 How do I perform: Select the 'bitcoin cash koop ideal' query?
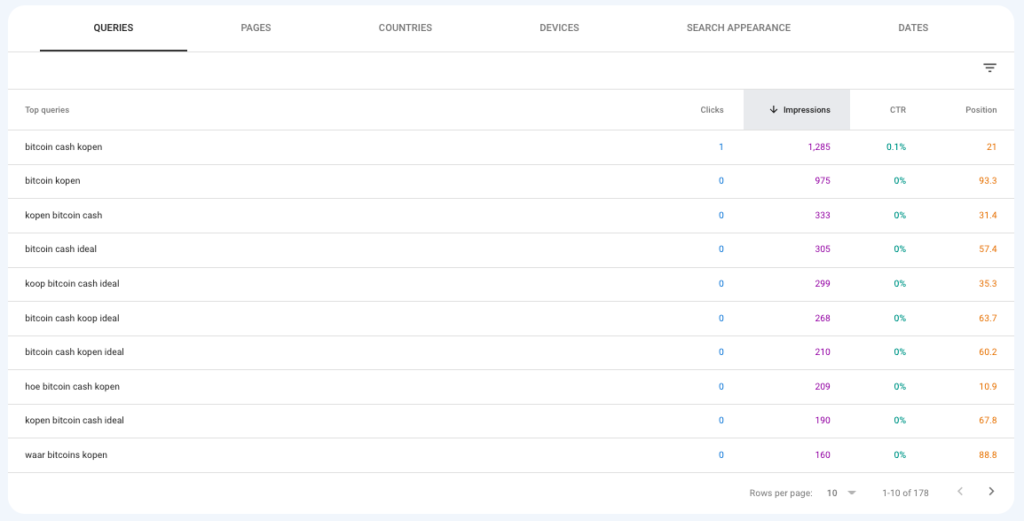(72, 318)
